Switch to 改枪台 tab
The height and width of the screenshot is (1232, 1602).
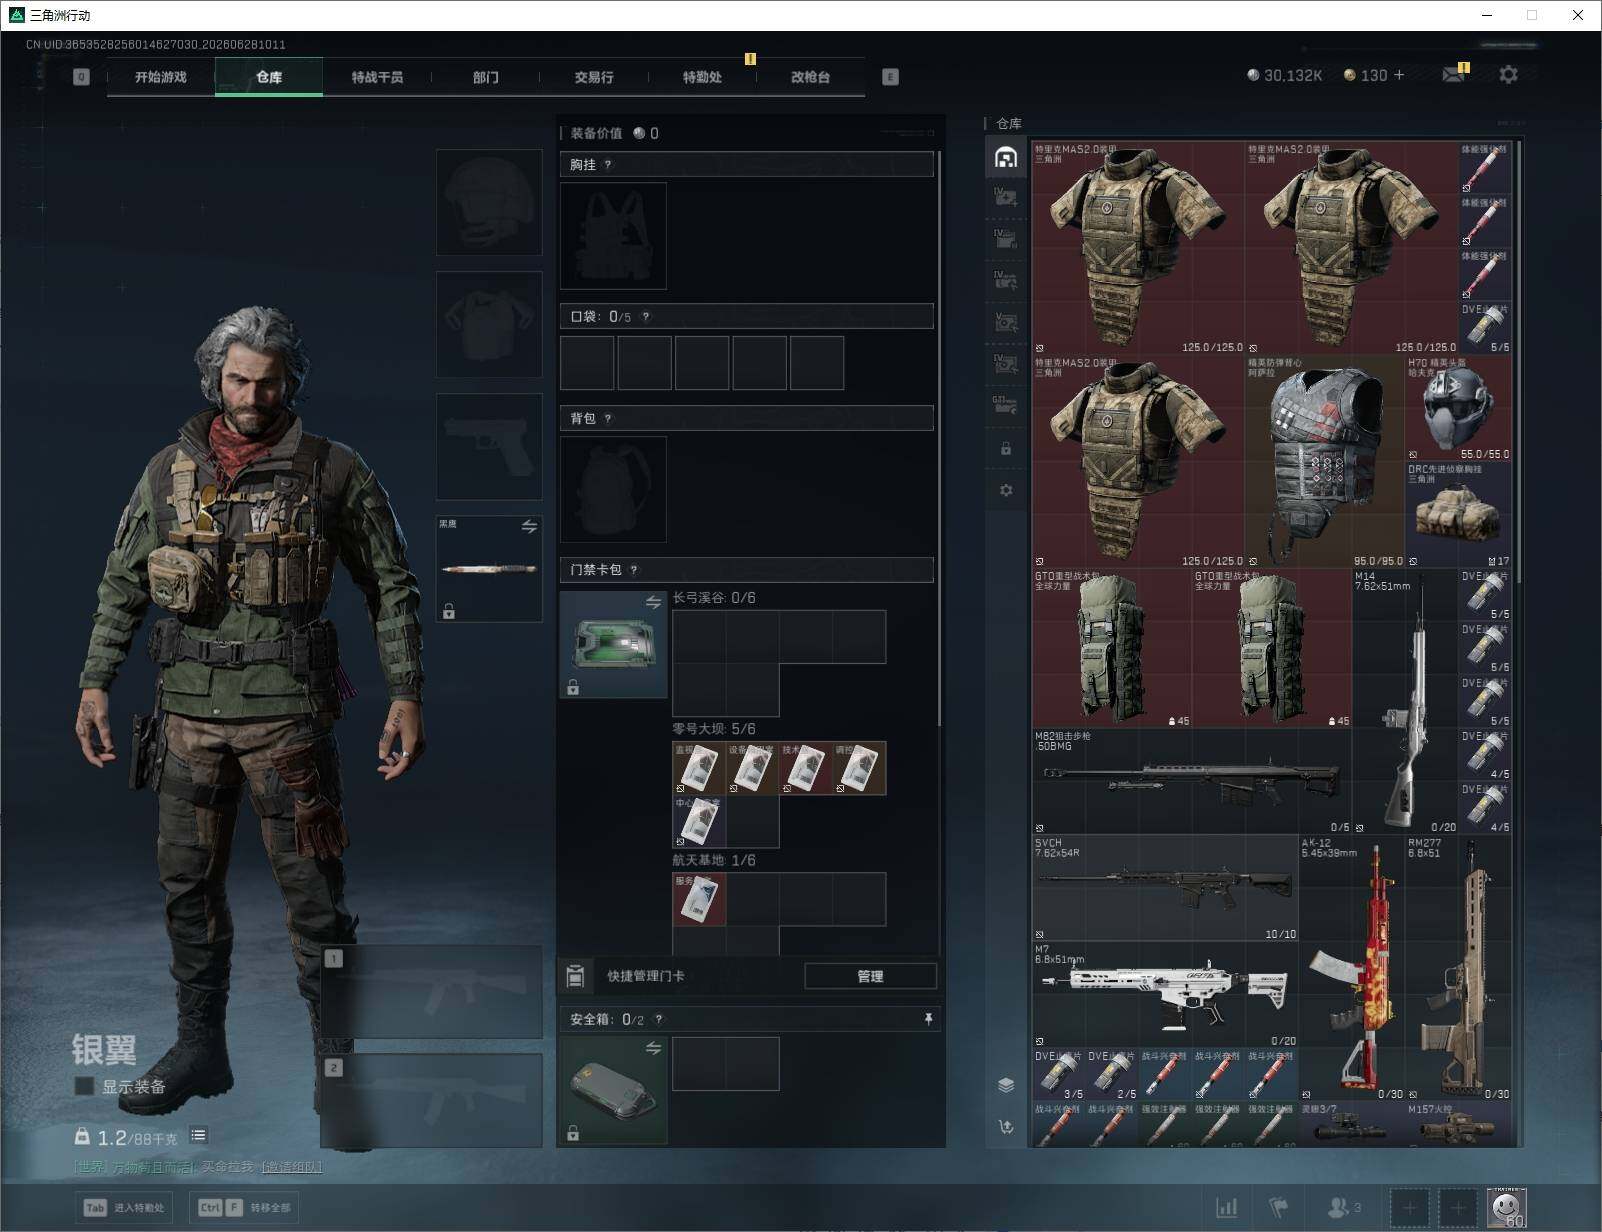(x=810, y=77)
